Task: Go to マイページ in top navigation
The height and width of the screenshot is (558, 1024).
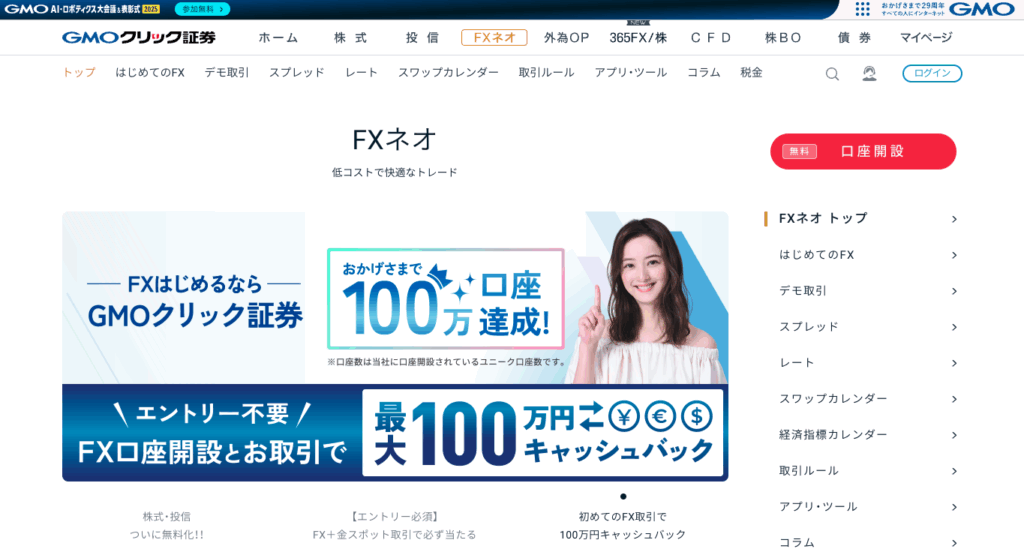Action: pos(926,38)
